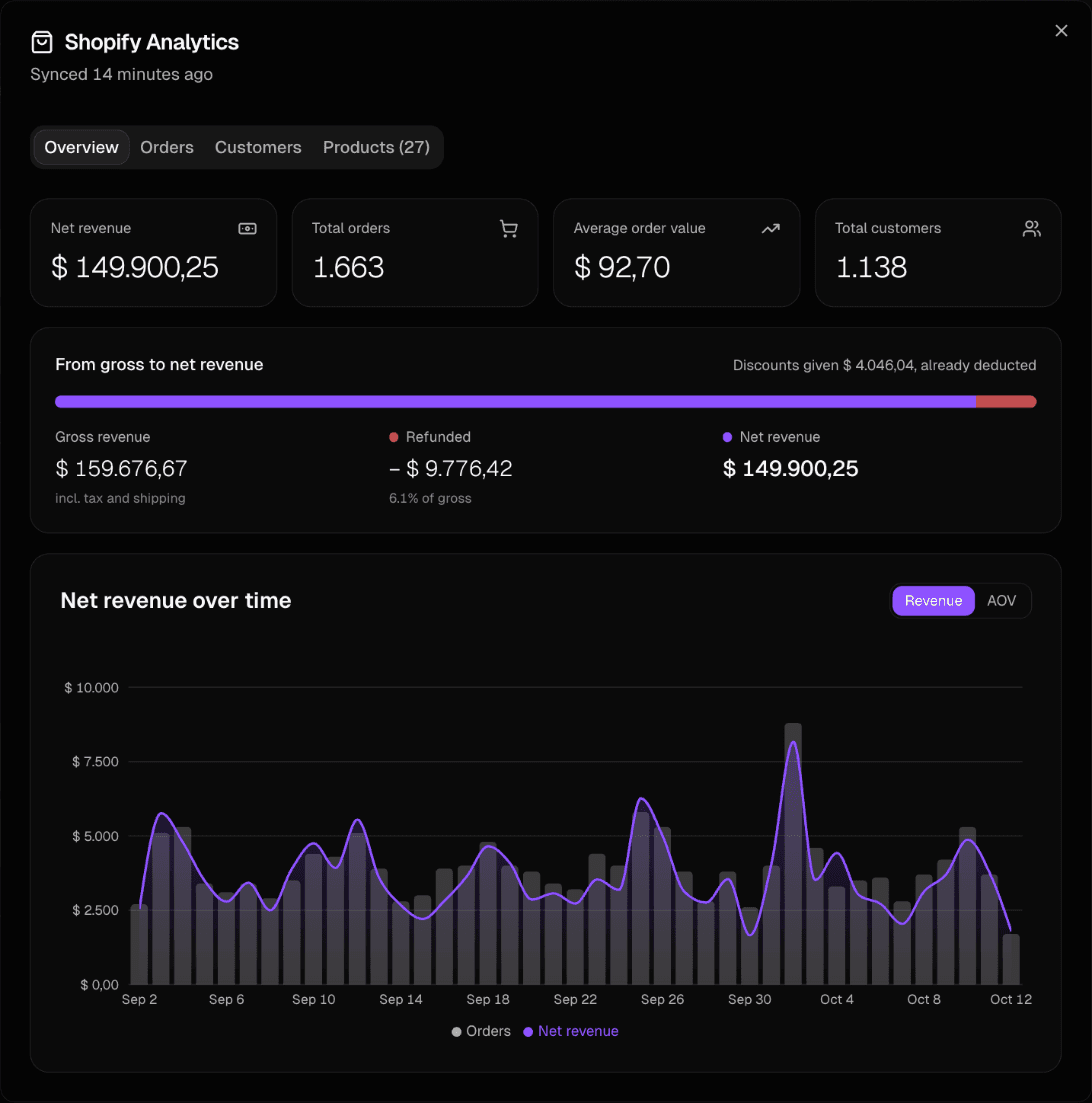This screenshot has width=1092, height=1103.
Task: Click the Sep 26 axis label
Action: (x=663, y=1000)
